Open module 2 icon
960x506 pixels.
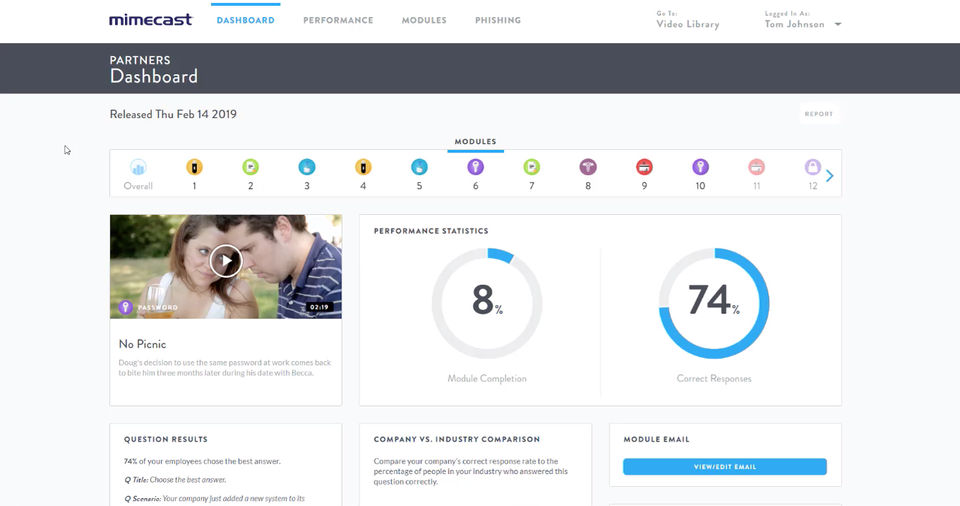pyautogui.click(x=250, y=167)
